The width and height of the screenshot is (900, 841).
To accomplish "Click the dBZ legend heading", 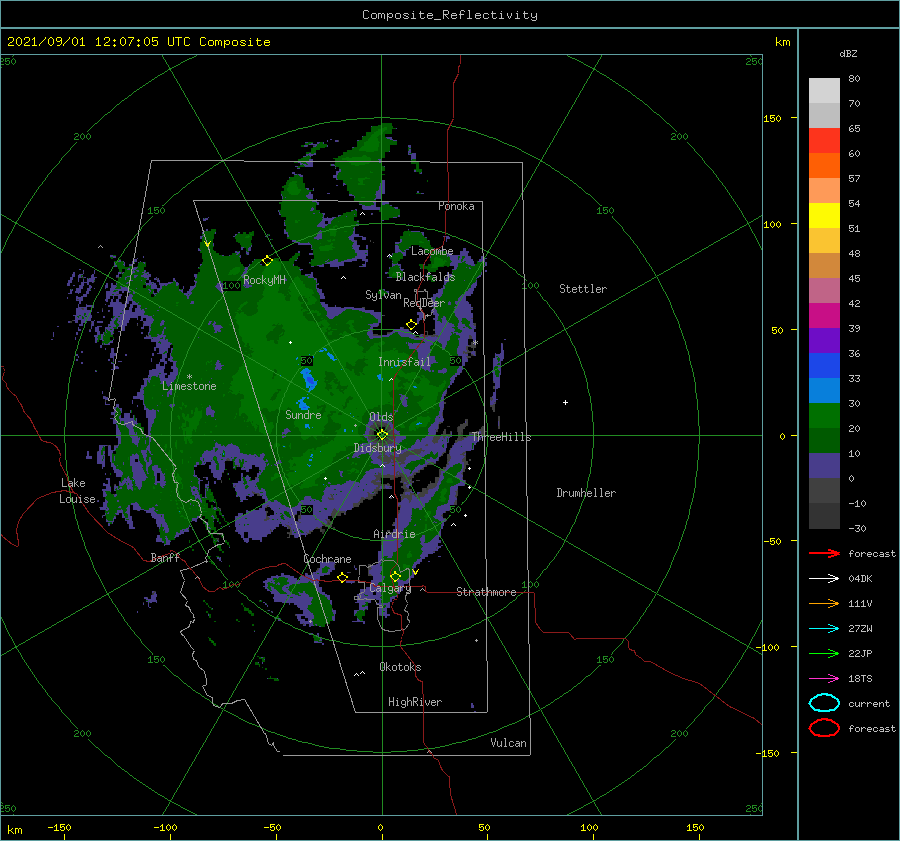I will (x=848, y=54).
